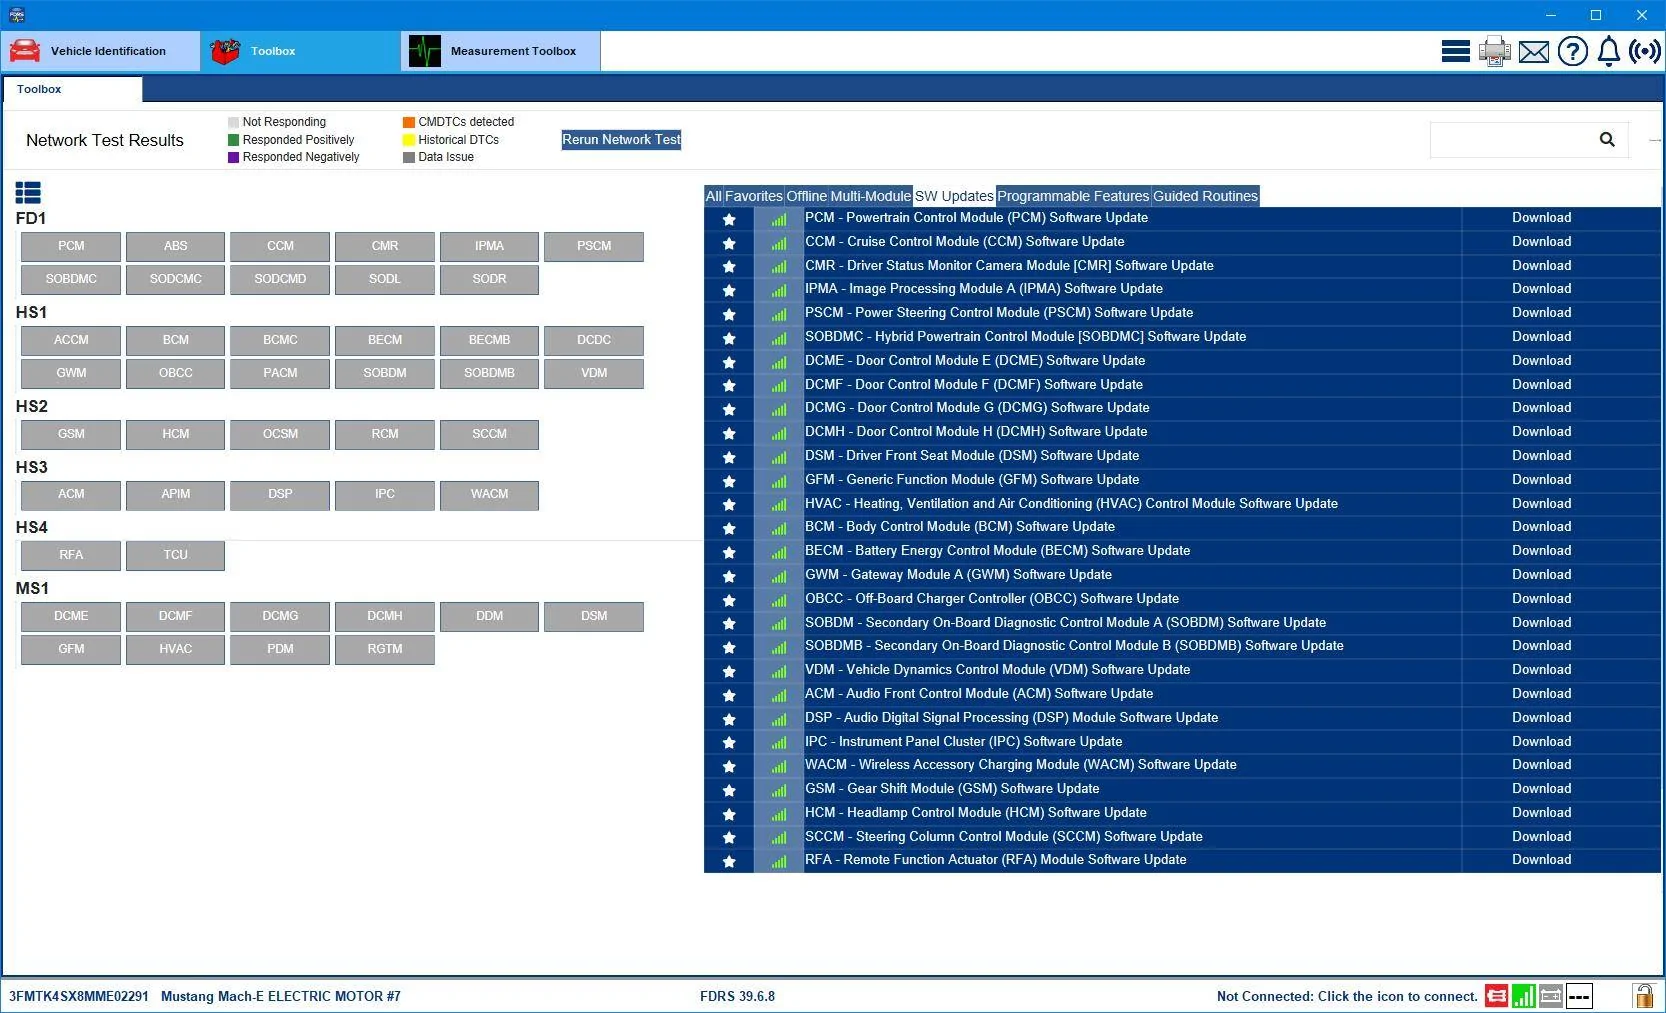Viewport: 1666px width, 1013px height.
Task: Toggle favorite star for PCM Software Update
Action: pyautogui.click(x=729, y=219)
